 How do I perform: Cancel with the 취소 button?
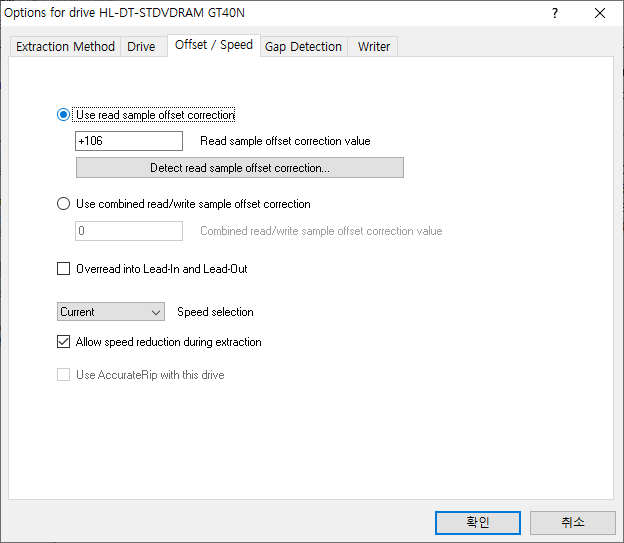coord(573,522)
